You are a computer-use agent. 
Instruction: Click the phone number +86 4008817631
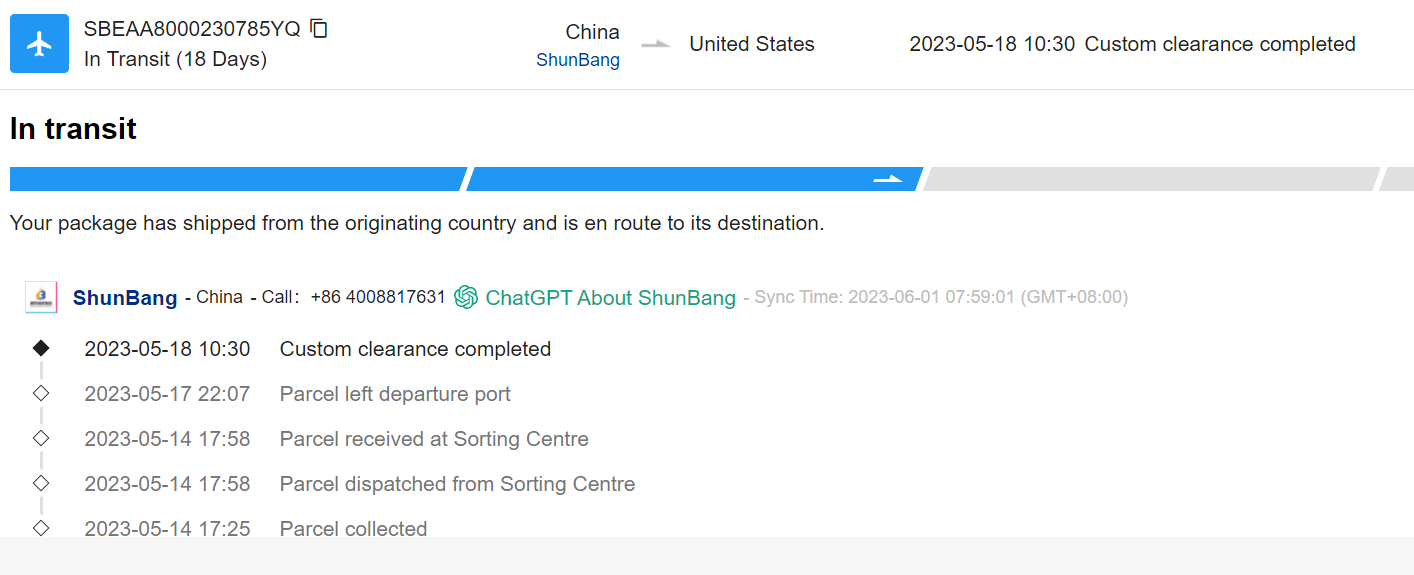point(378,297)
